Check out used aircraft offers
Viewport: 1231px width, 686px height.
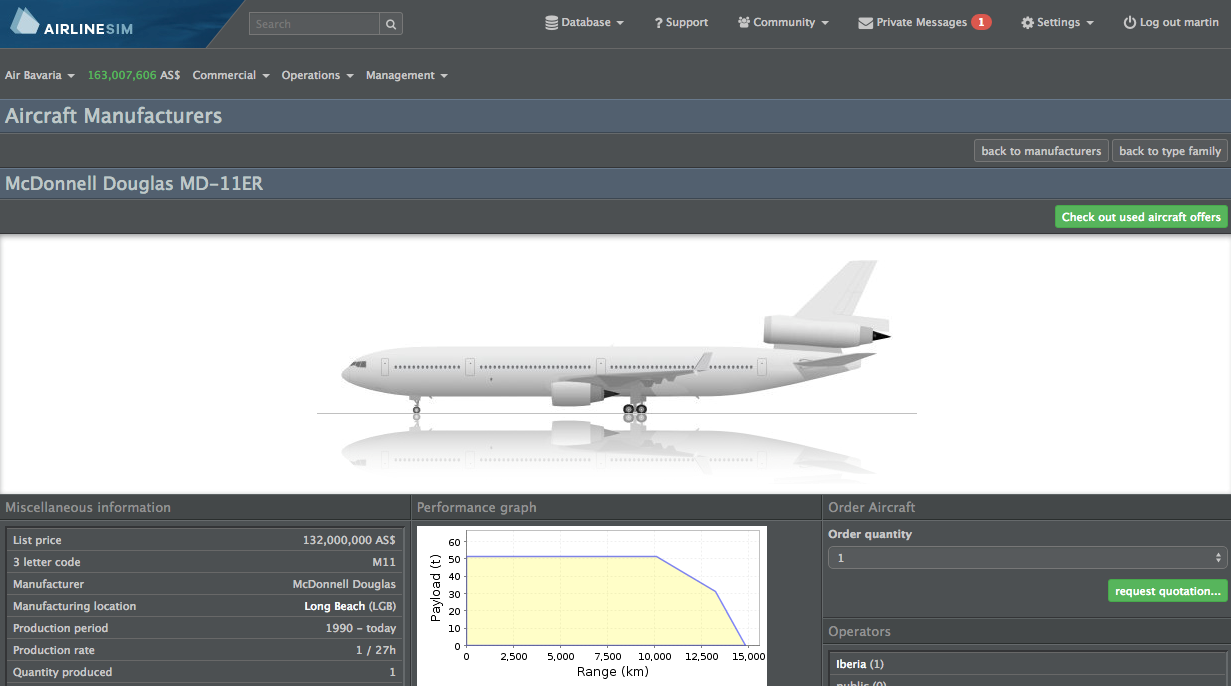(1140, 216)
